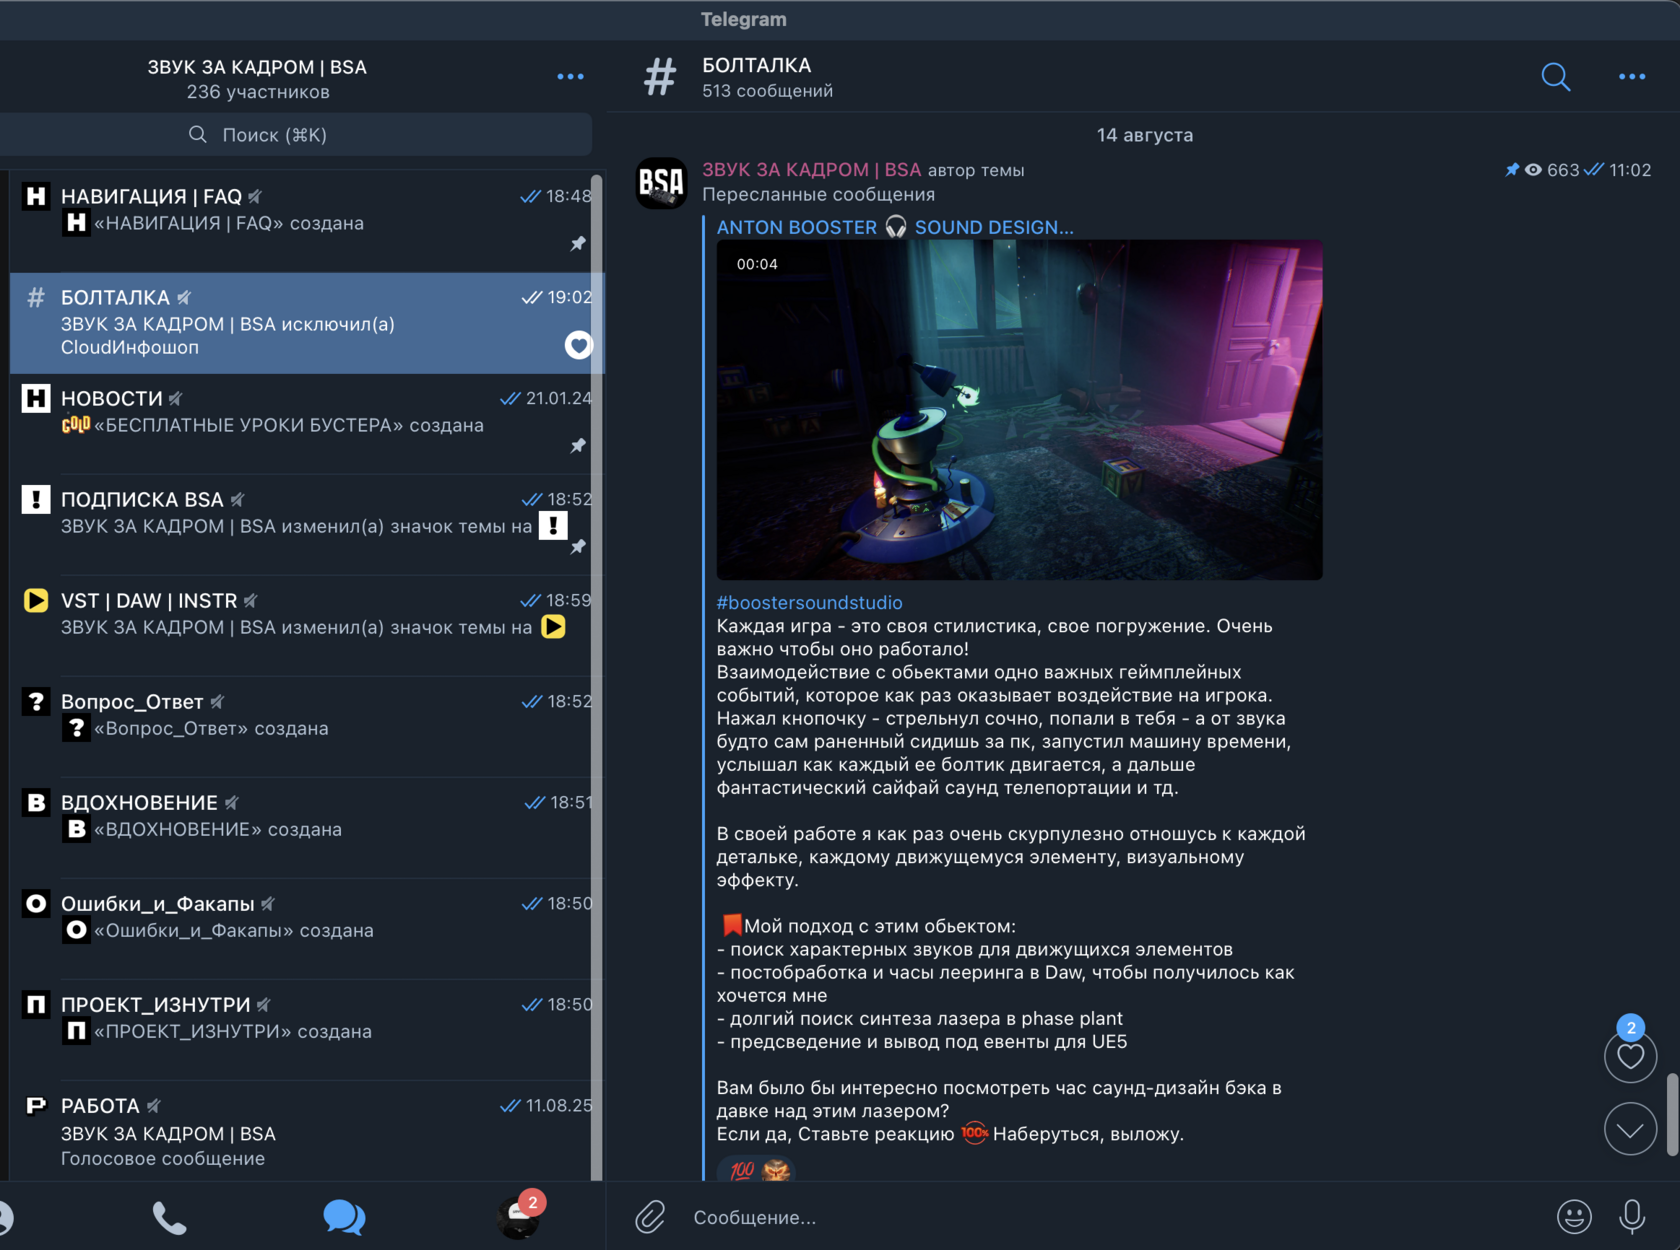Jump to latest messages with down-chevron button

click(1631, 1129)
